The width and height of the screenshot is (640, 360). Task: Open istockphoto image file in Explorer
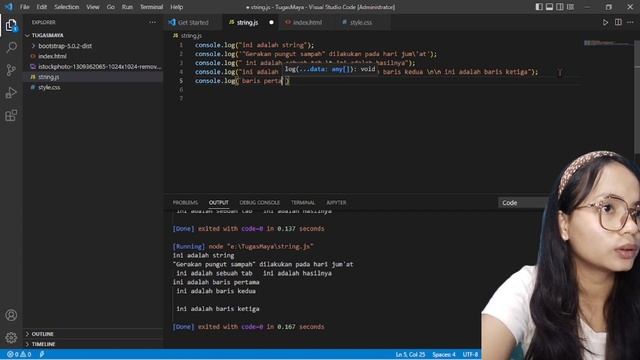click(100, 67)
